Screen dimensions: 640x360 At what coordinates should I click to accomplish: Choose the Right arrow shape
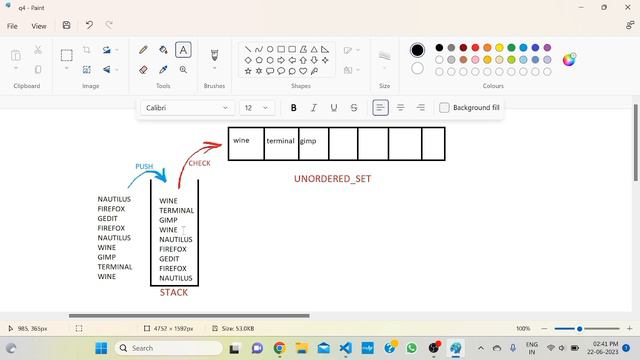(281, 60)
